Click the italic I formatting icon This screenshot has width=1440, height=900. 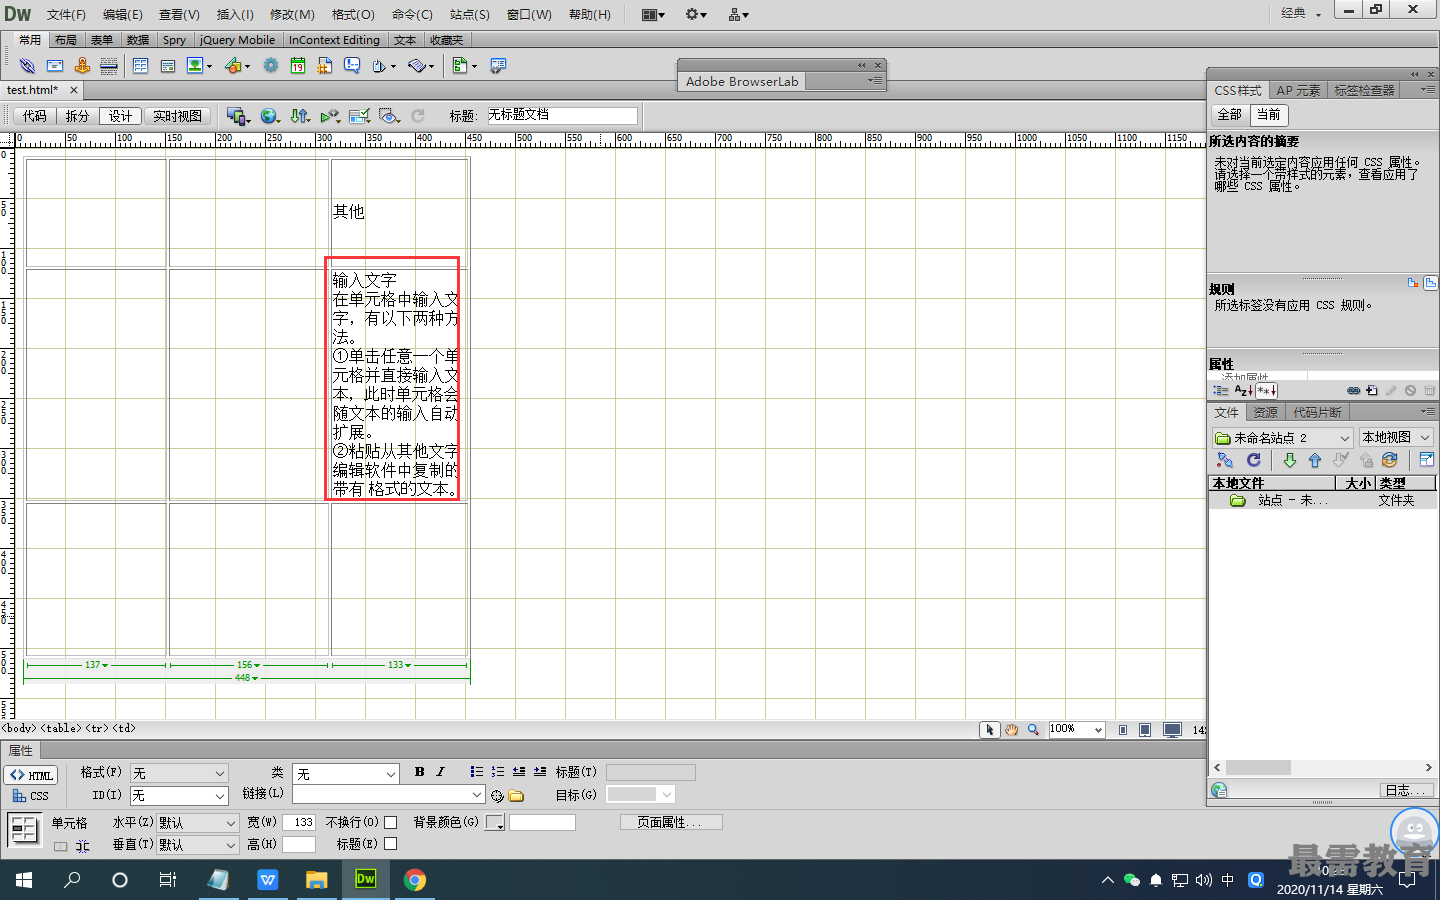click(x=440, y=772)
